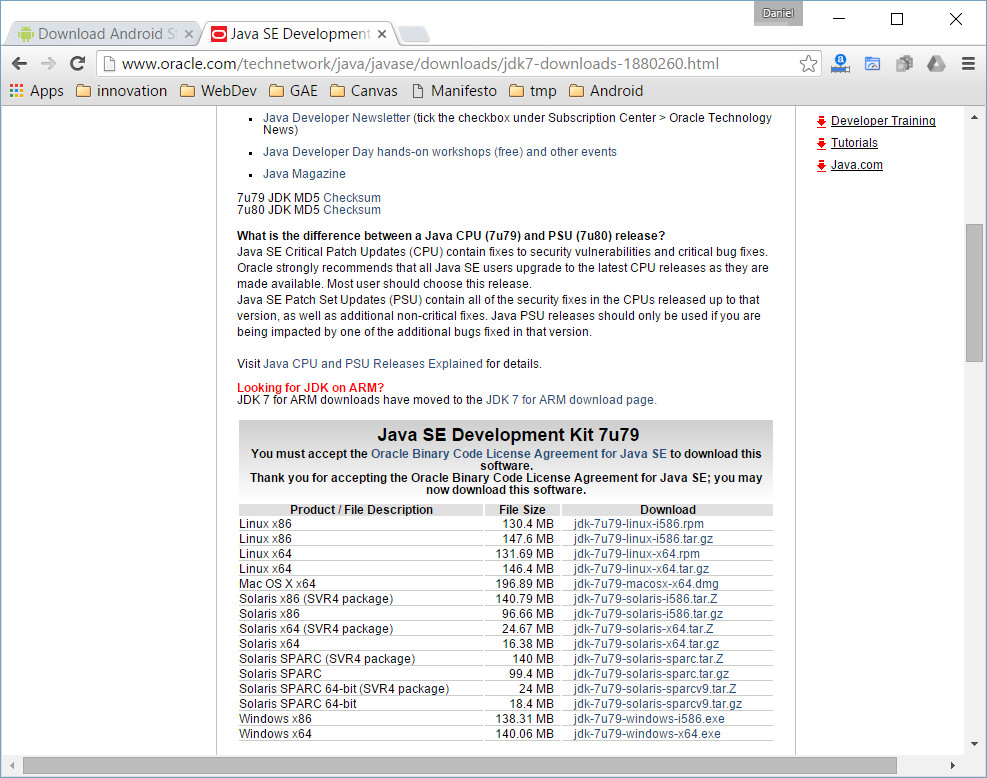Download jdk-7u79-solaris-i586.tar.Z
Viewport: 987px width, 778px height.
click(645, 599)
